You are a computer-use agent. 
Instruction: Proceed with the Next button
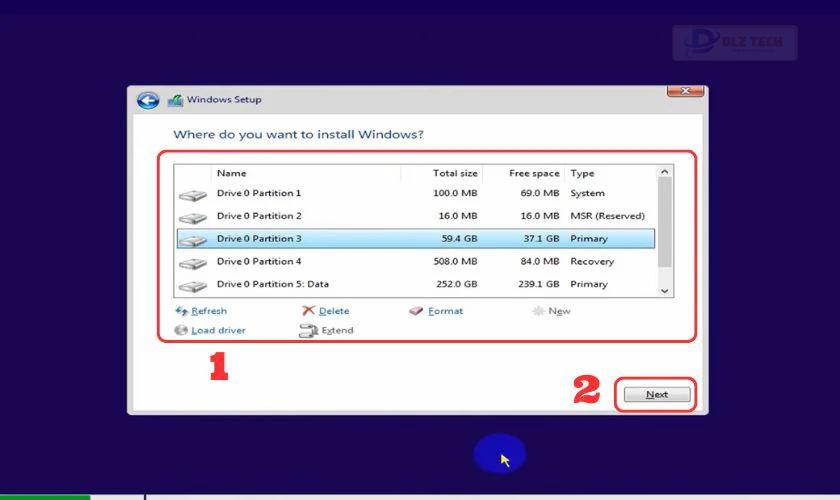pos(657,394)
